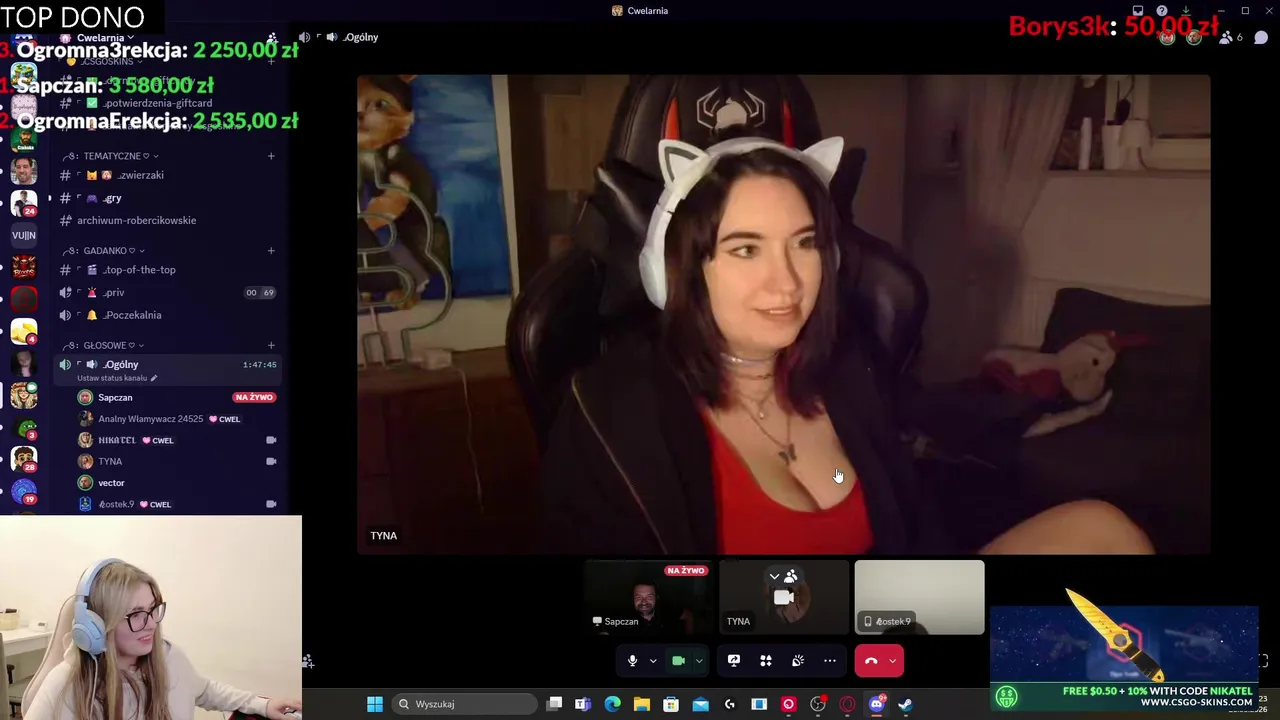
Task: Start screen sharing from call controls
Action: [734, 661]
